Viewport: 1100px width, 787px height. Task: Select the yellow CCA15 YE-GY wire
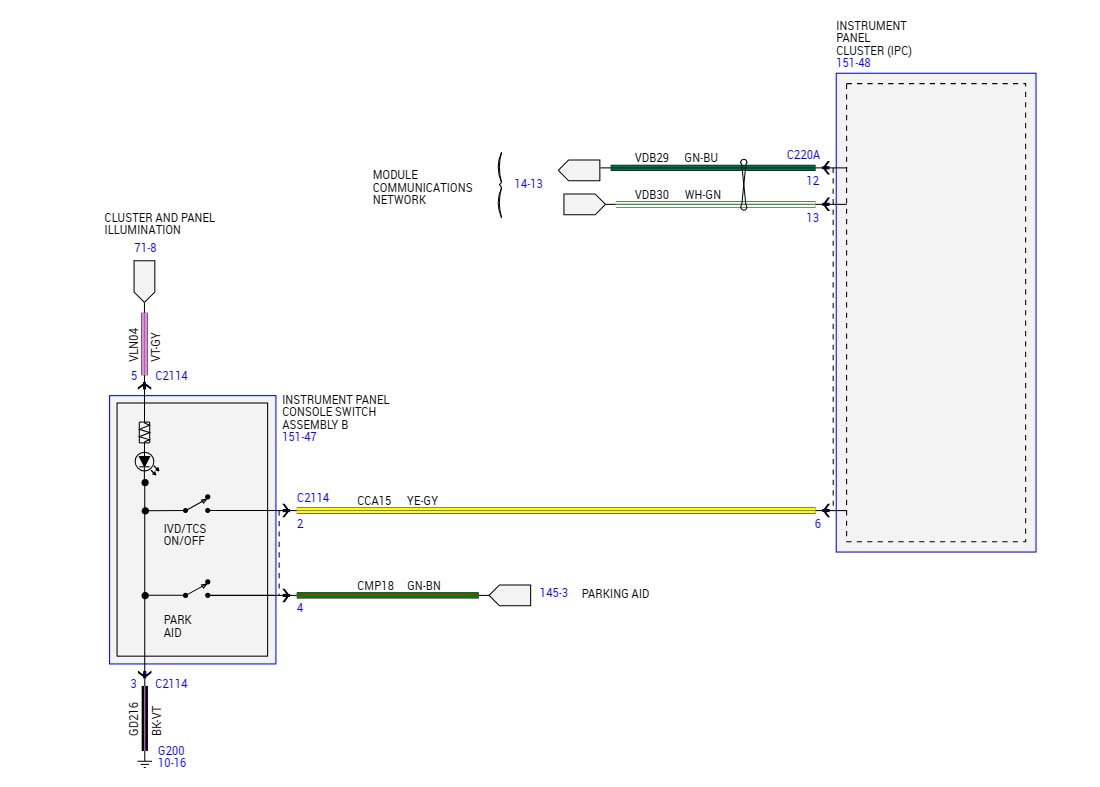[x=555, y=510]
